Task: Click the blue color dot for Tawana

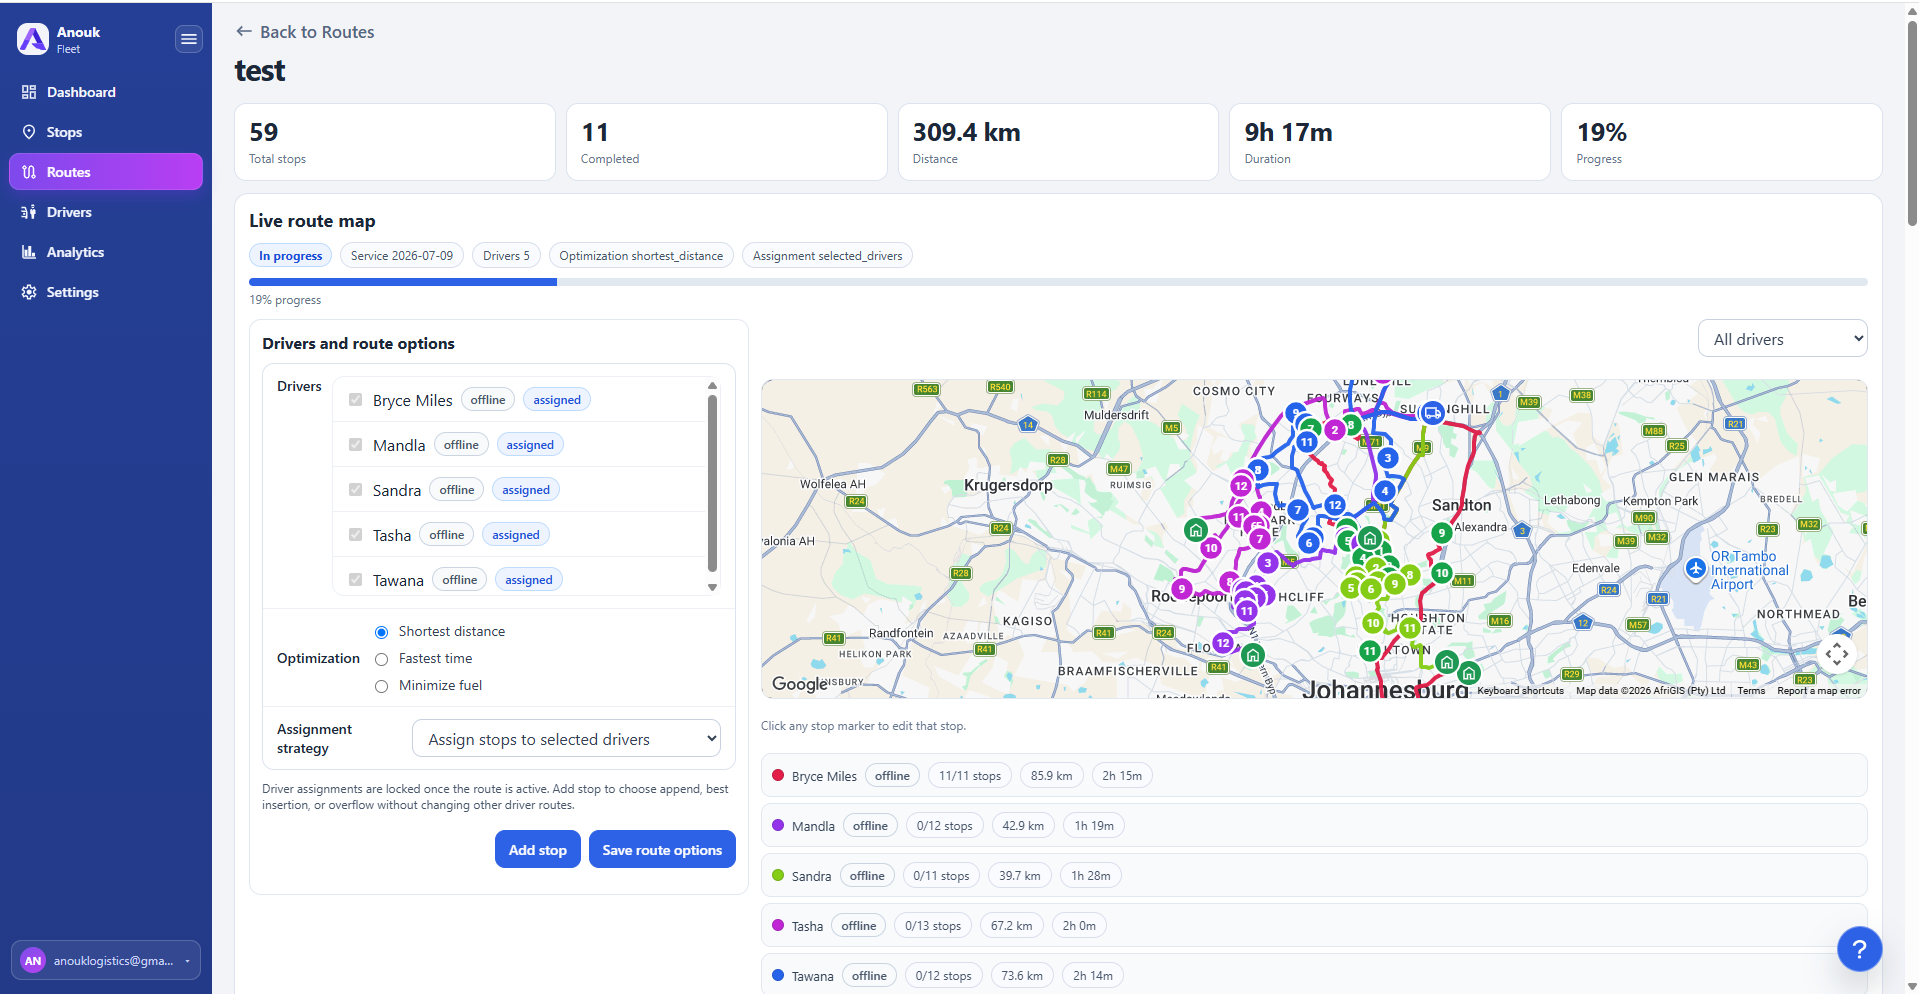Action: point(778,975)
